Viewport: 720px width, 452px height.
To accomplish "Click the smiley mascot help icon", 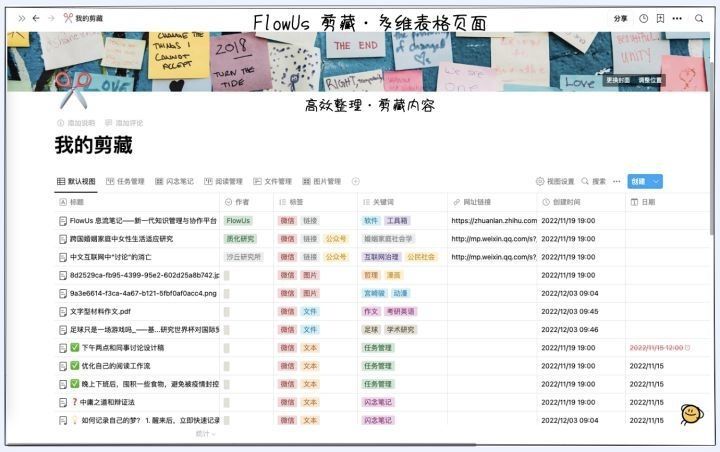I will coord(691,414).
